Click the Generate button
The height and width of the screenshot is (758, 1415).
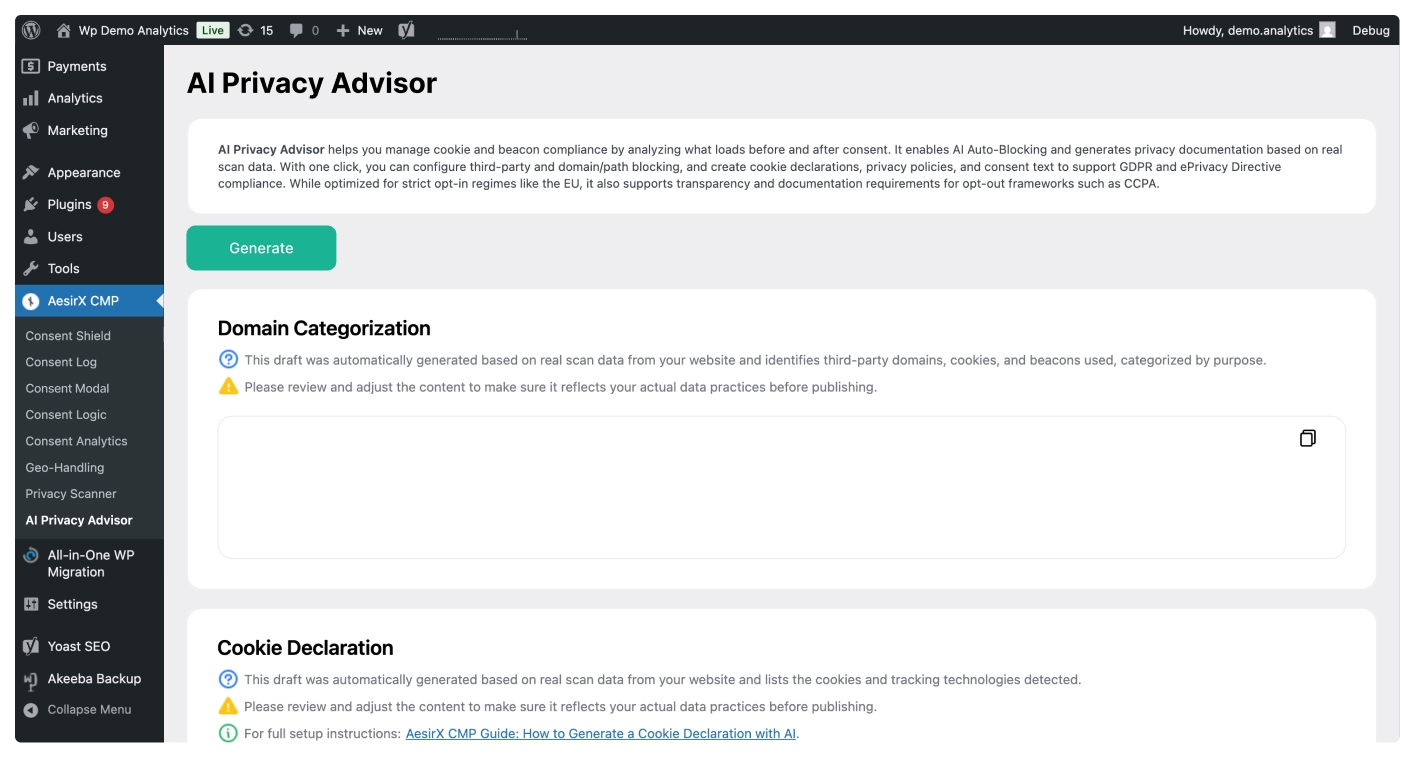[x=261, y=248]
